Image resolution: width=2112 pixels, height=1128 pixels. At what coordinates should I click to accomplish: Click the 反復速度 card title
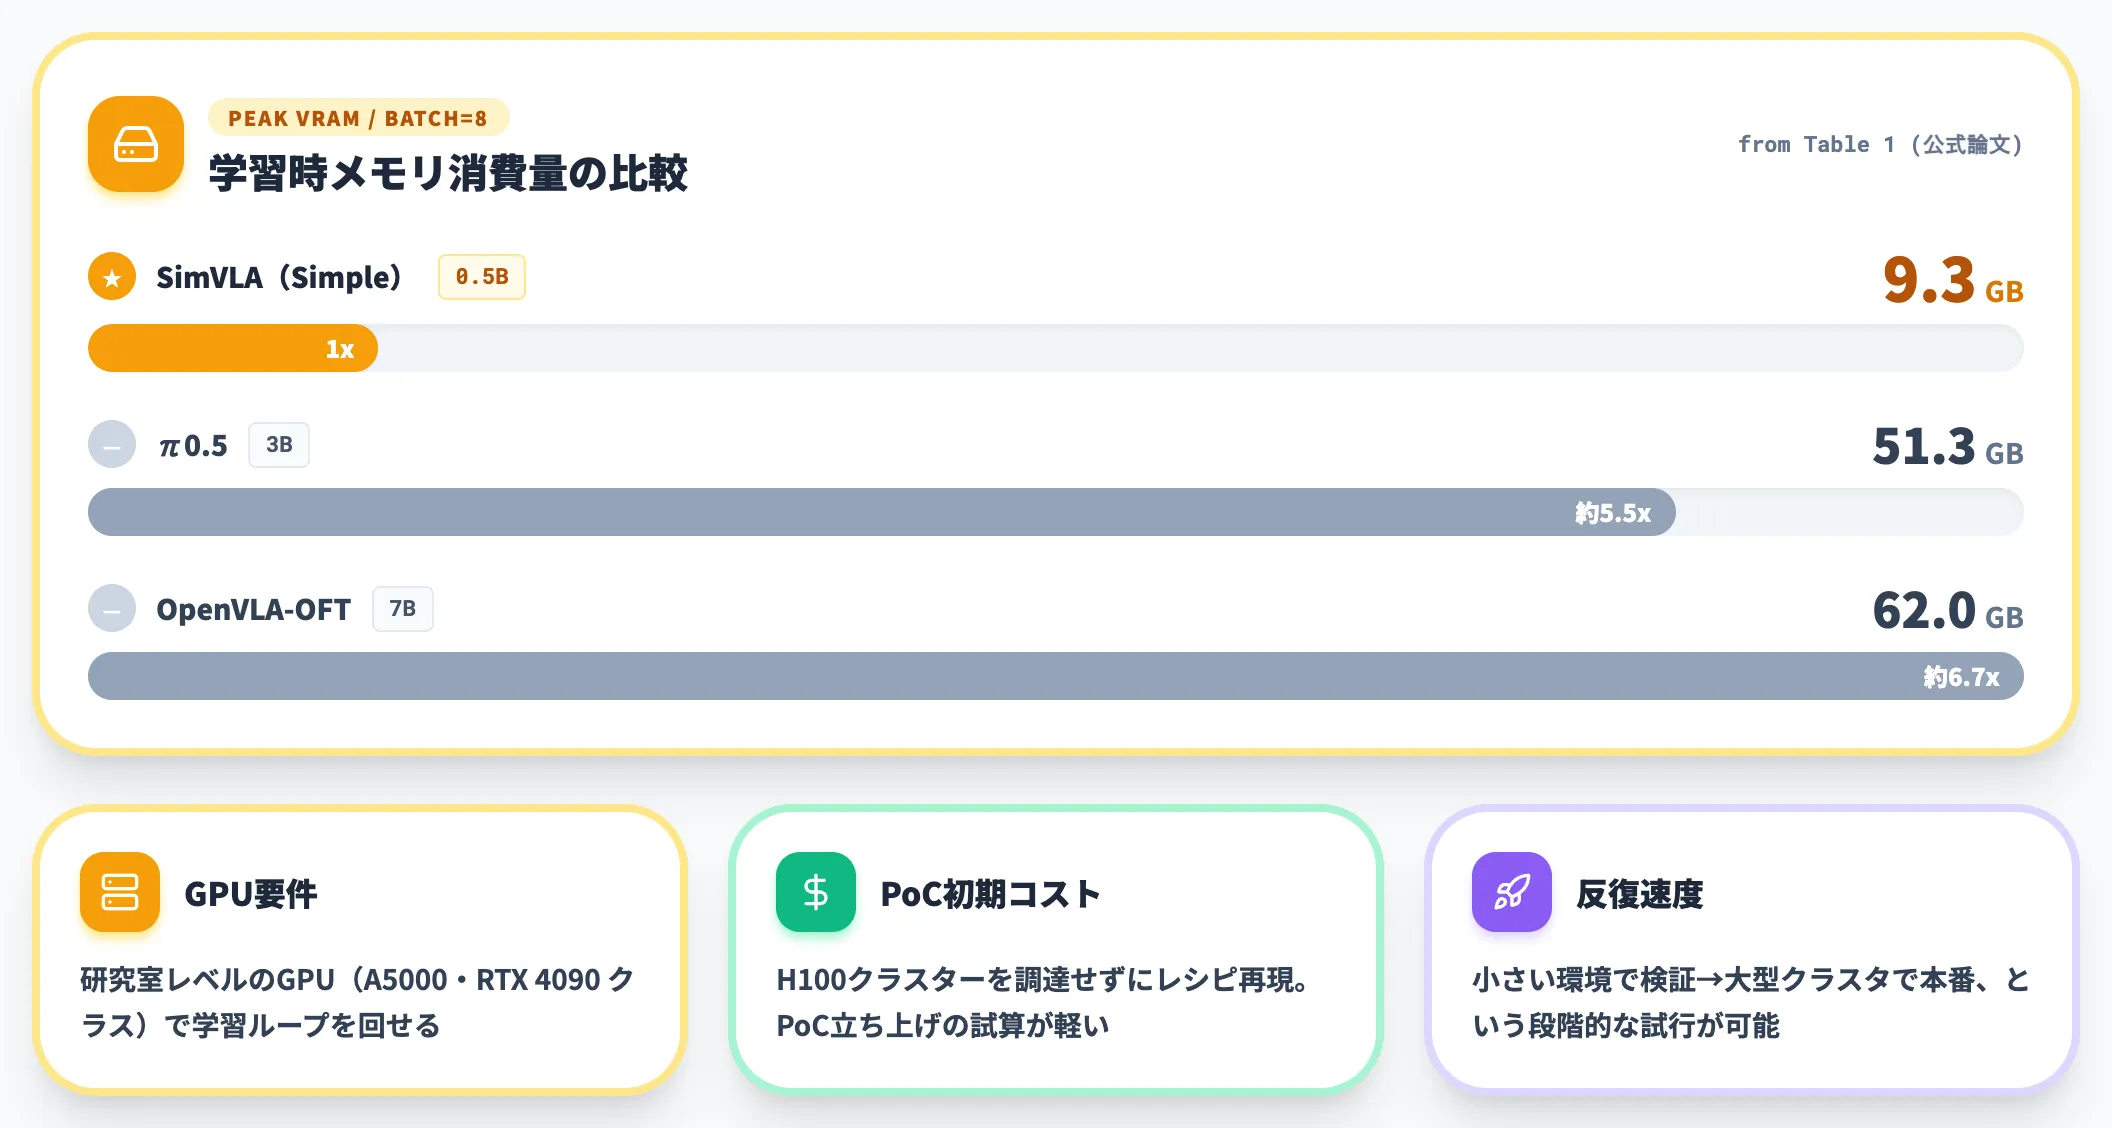[x=1640, y=894]
